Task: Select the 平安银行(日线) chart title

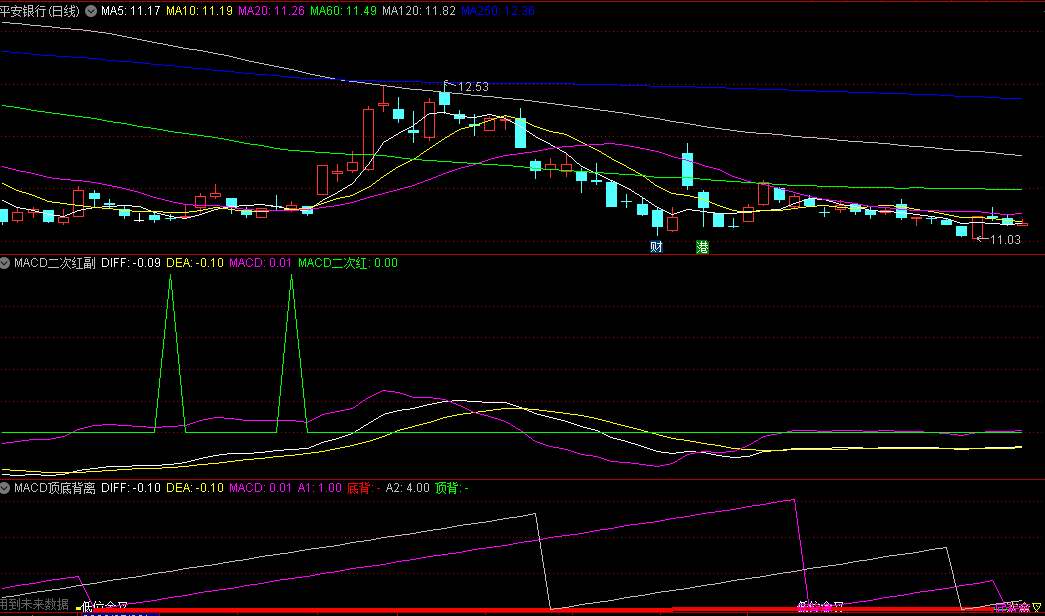Action: tap(41, 11)
